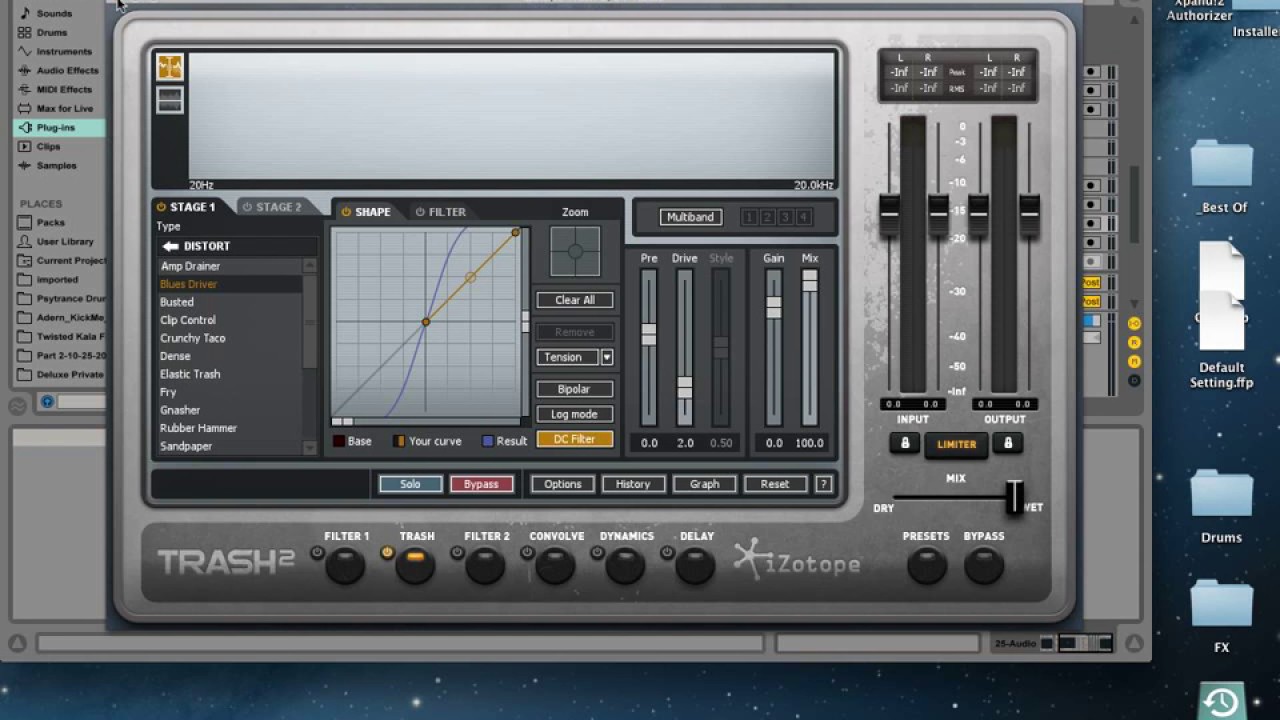
Task: Open the Default Setting.ffp file on desktop
Action: (1221, 317)
